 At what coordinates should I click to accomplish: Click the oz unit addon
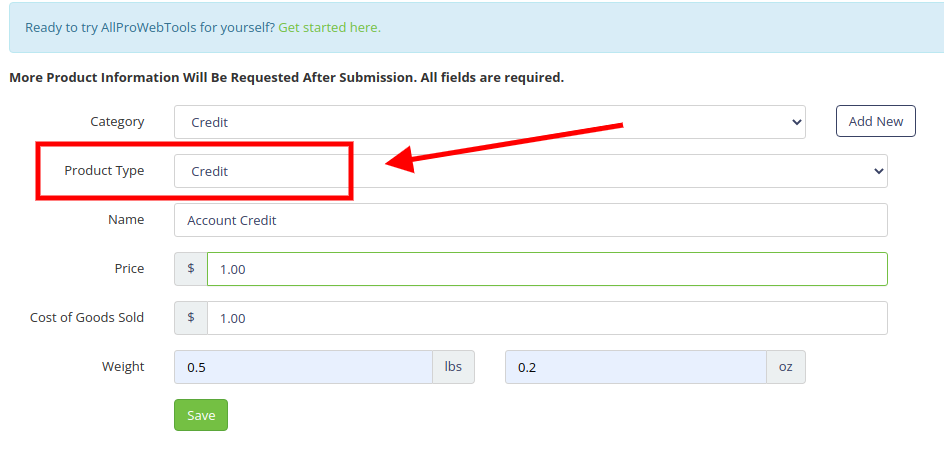[x=786, y=367]
